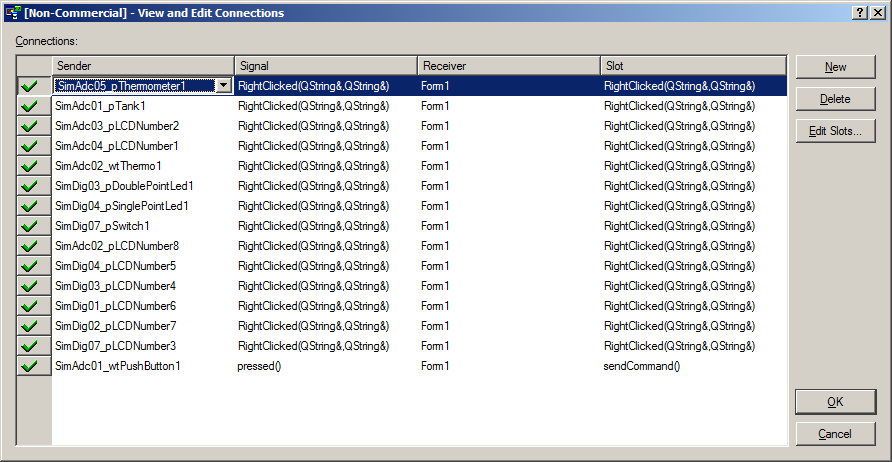The height and width of the screenshot is (462, 892).
Task: Open the SimAdc05_pThermometer1 sender dropdown arrow
Action: (223, 86)
